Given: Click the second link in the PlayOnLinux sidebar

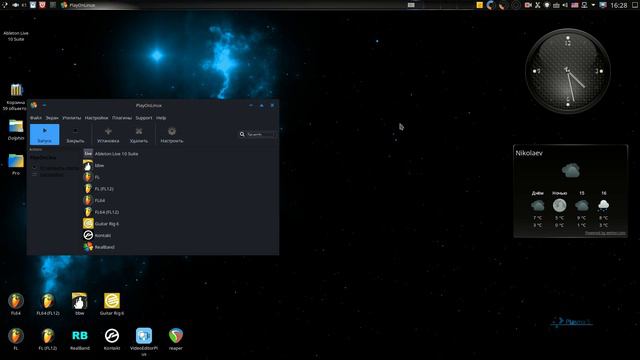Looking at the screenshot, I should coord(51,174).
